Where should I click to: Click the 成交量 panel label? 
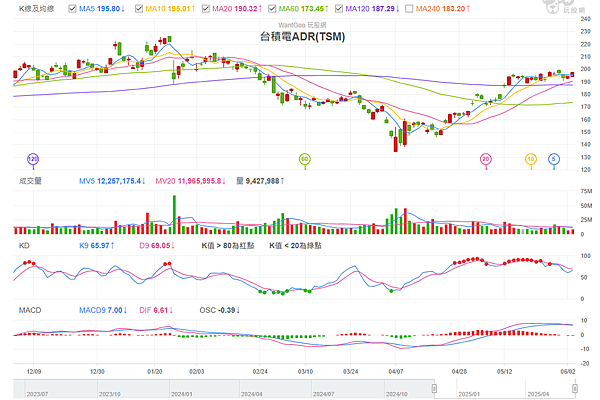[x=30, y=181]
